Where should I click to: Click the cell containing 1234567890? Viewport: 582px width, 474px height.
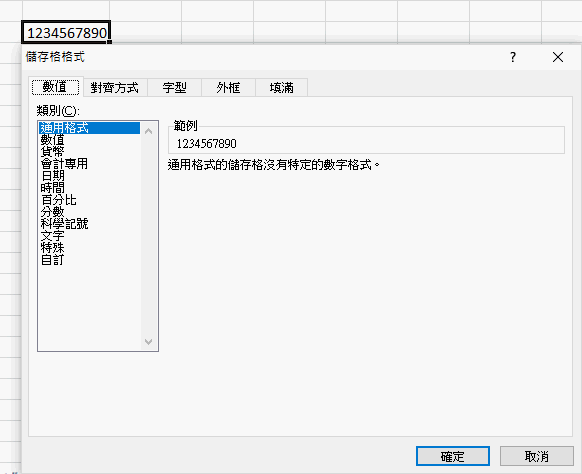pyautogui.click(x=66, y=33)
